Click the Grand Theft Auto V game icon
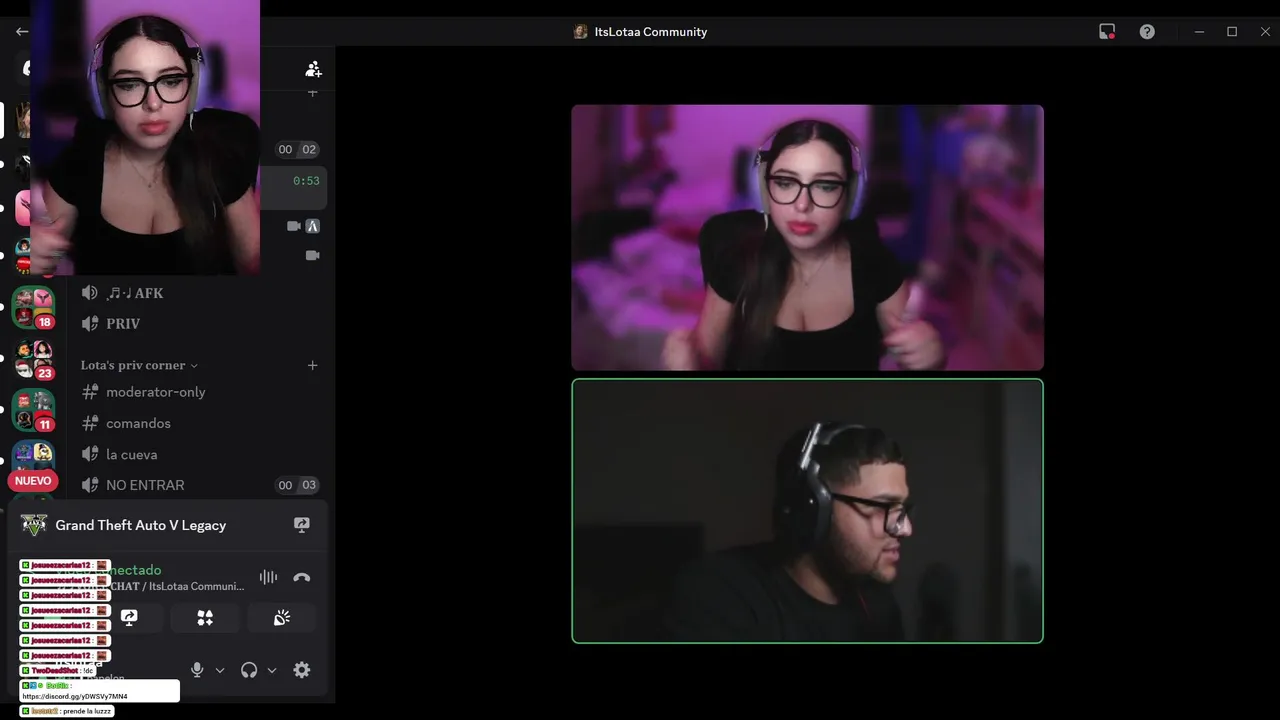This screenshot has width=1280, height=720. point(34,525)
